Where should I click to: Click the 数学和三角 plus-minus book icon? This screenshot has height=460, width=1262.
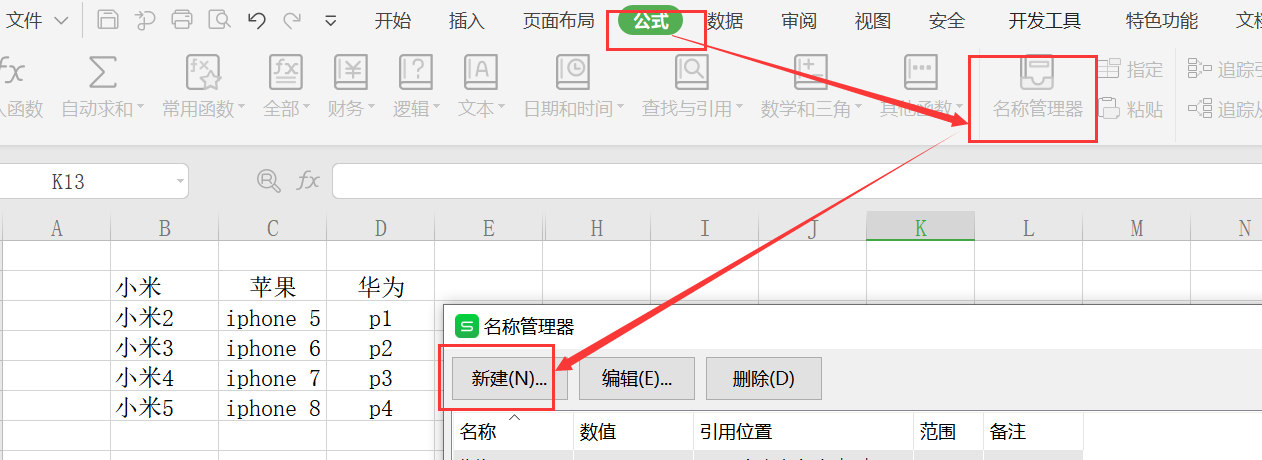point(811,72)
